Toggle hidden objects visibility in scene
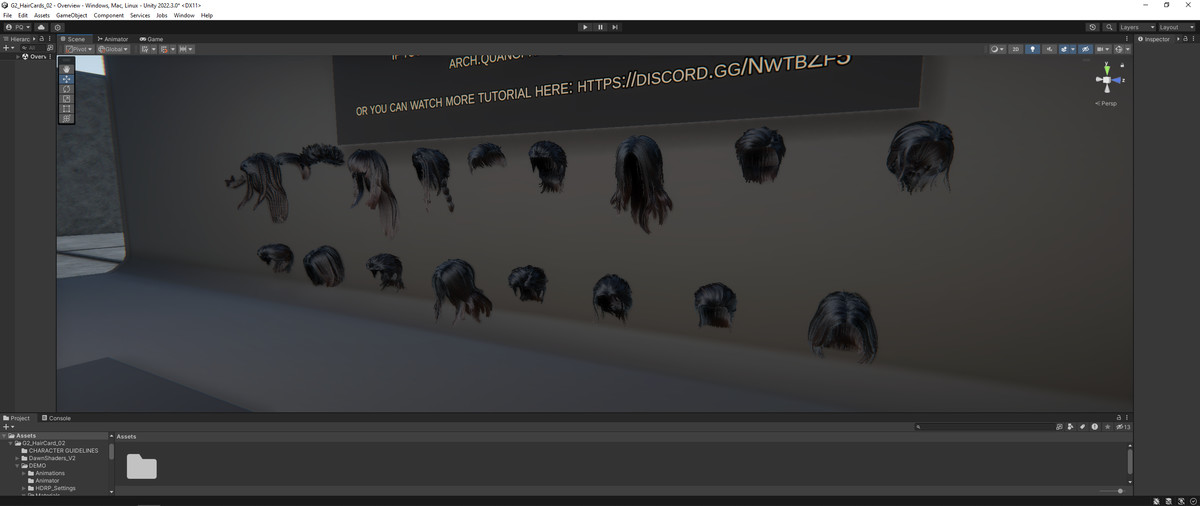The height and width of the screenshot is (506, 1200). click(x=1085, y=49)
